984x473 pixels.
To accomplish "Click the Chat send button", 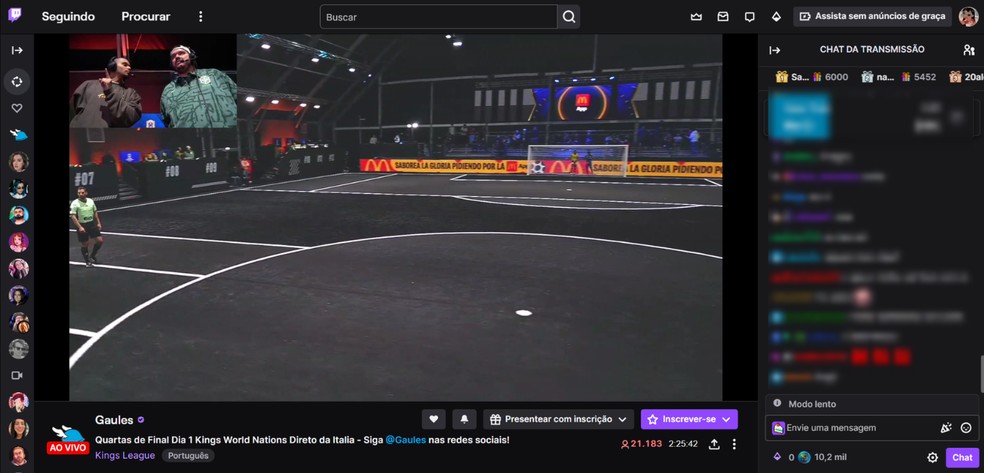I will tap(962, 457).
